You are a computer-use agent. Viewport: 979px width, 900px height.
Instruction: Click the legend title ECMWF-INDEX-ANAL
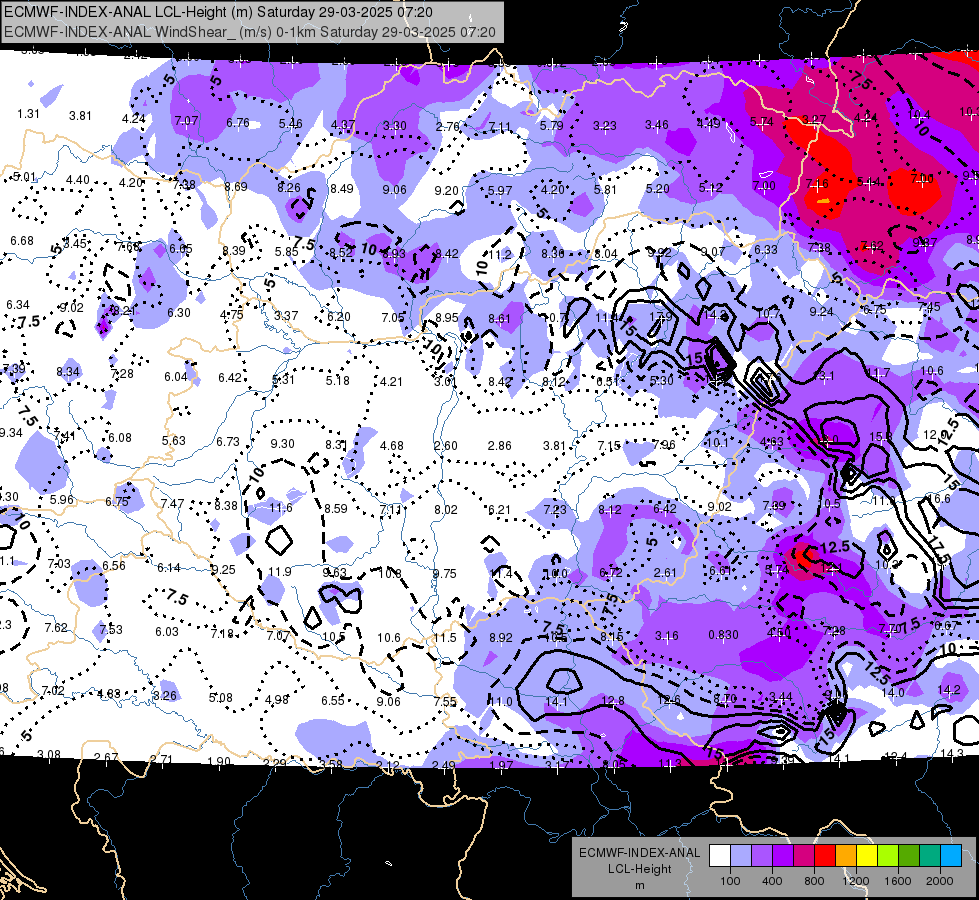click(x=639, y=853)
